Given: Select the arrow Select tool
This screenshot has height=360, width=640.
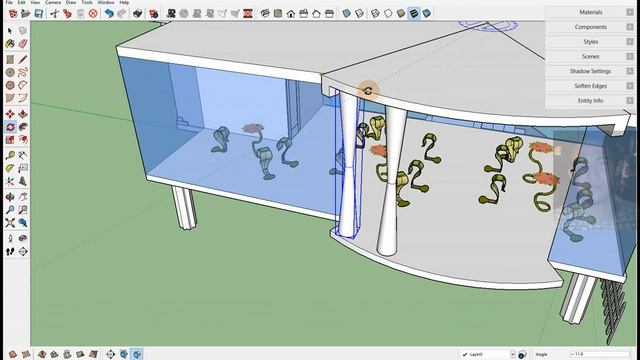Looking at the screenshot, I should [10, 31].
